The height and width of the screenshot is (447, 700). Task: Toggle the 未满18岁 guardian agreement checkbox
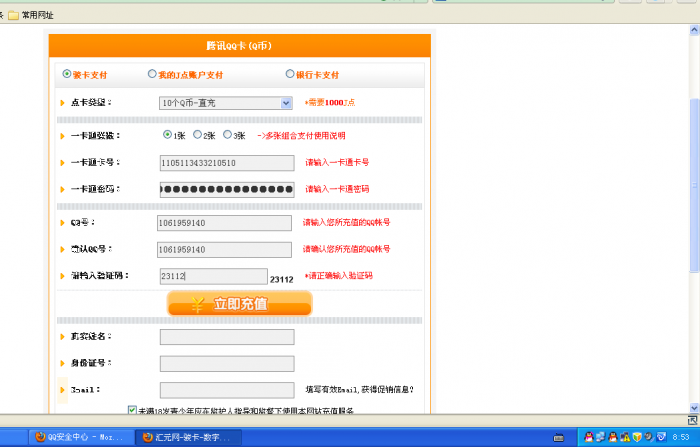pos(132,409)
